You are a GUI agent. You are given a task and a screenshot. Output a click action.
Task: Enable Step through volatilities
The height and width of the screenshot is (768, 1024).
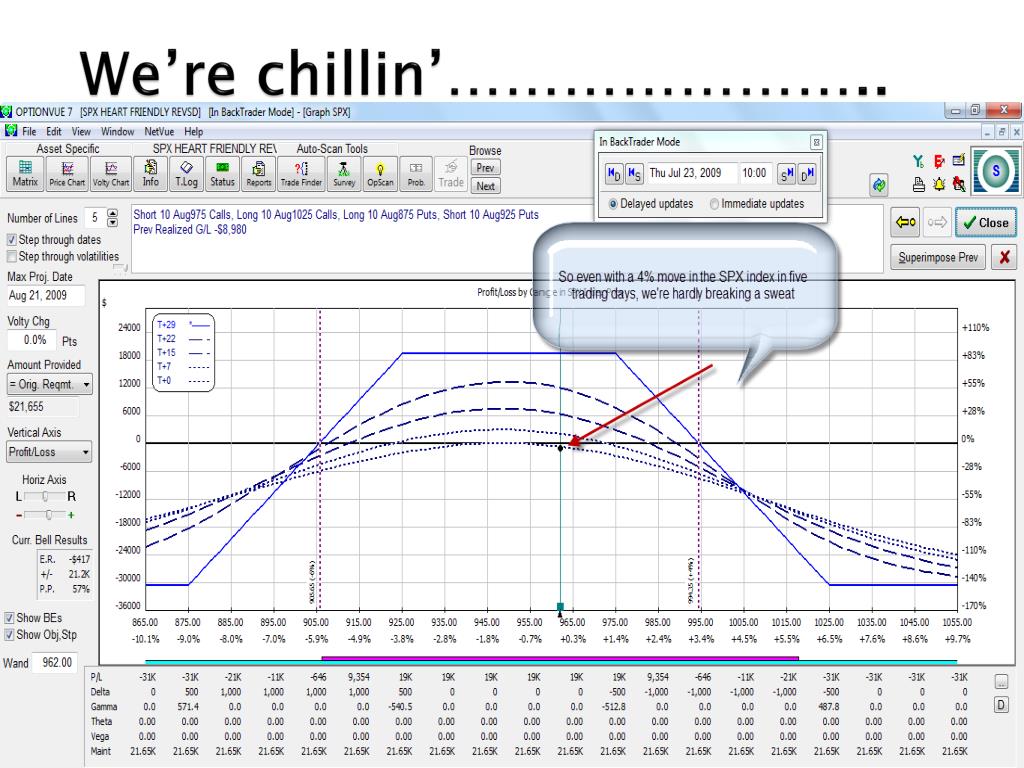tap(11, 257)
